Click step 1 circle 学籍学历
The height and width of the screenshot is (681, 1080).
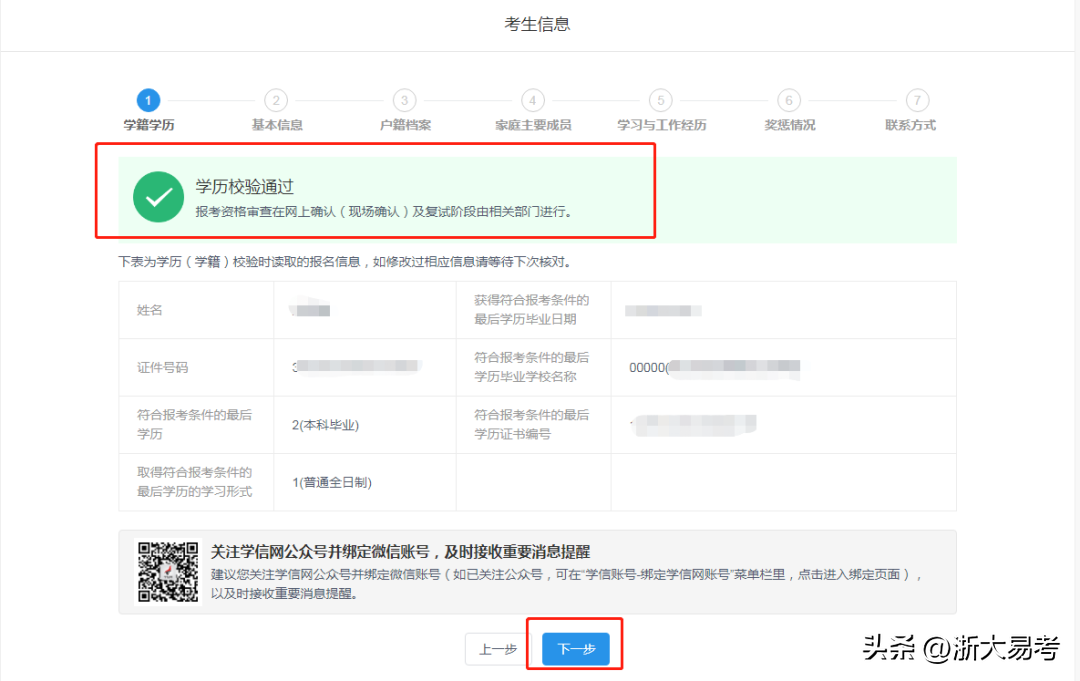point(148,100)
